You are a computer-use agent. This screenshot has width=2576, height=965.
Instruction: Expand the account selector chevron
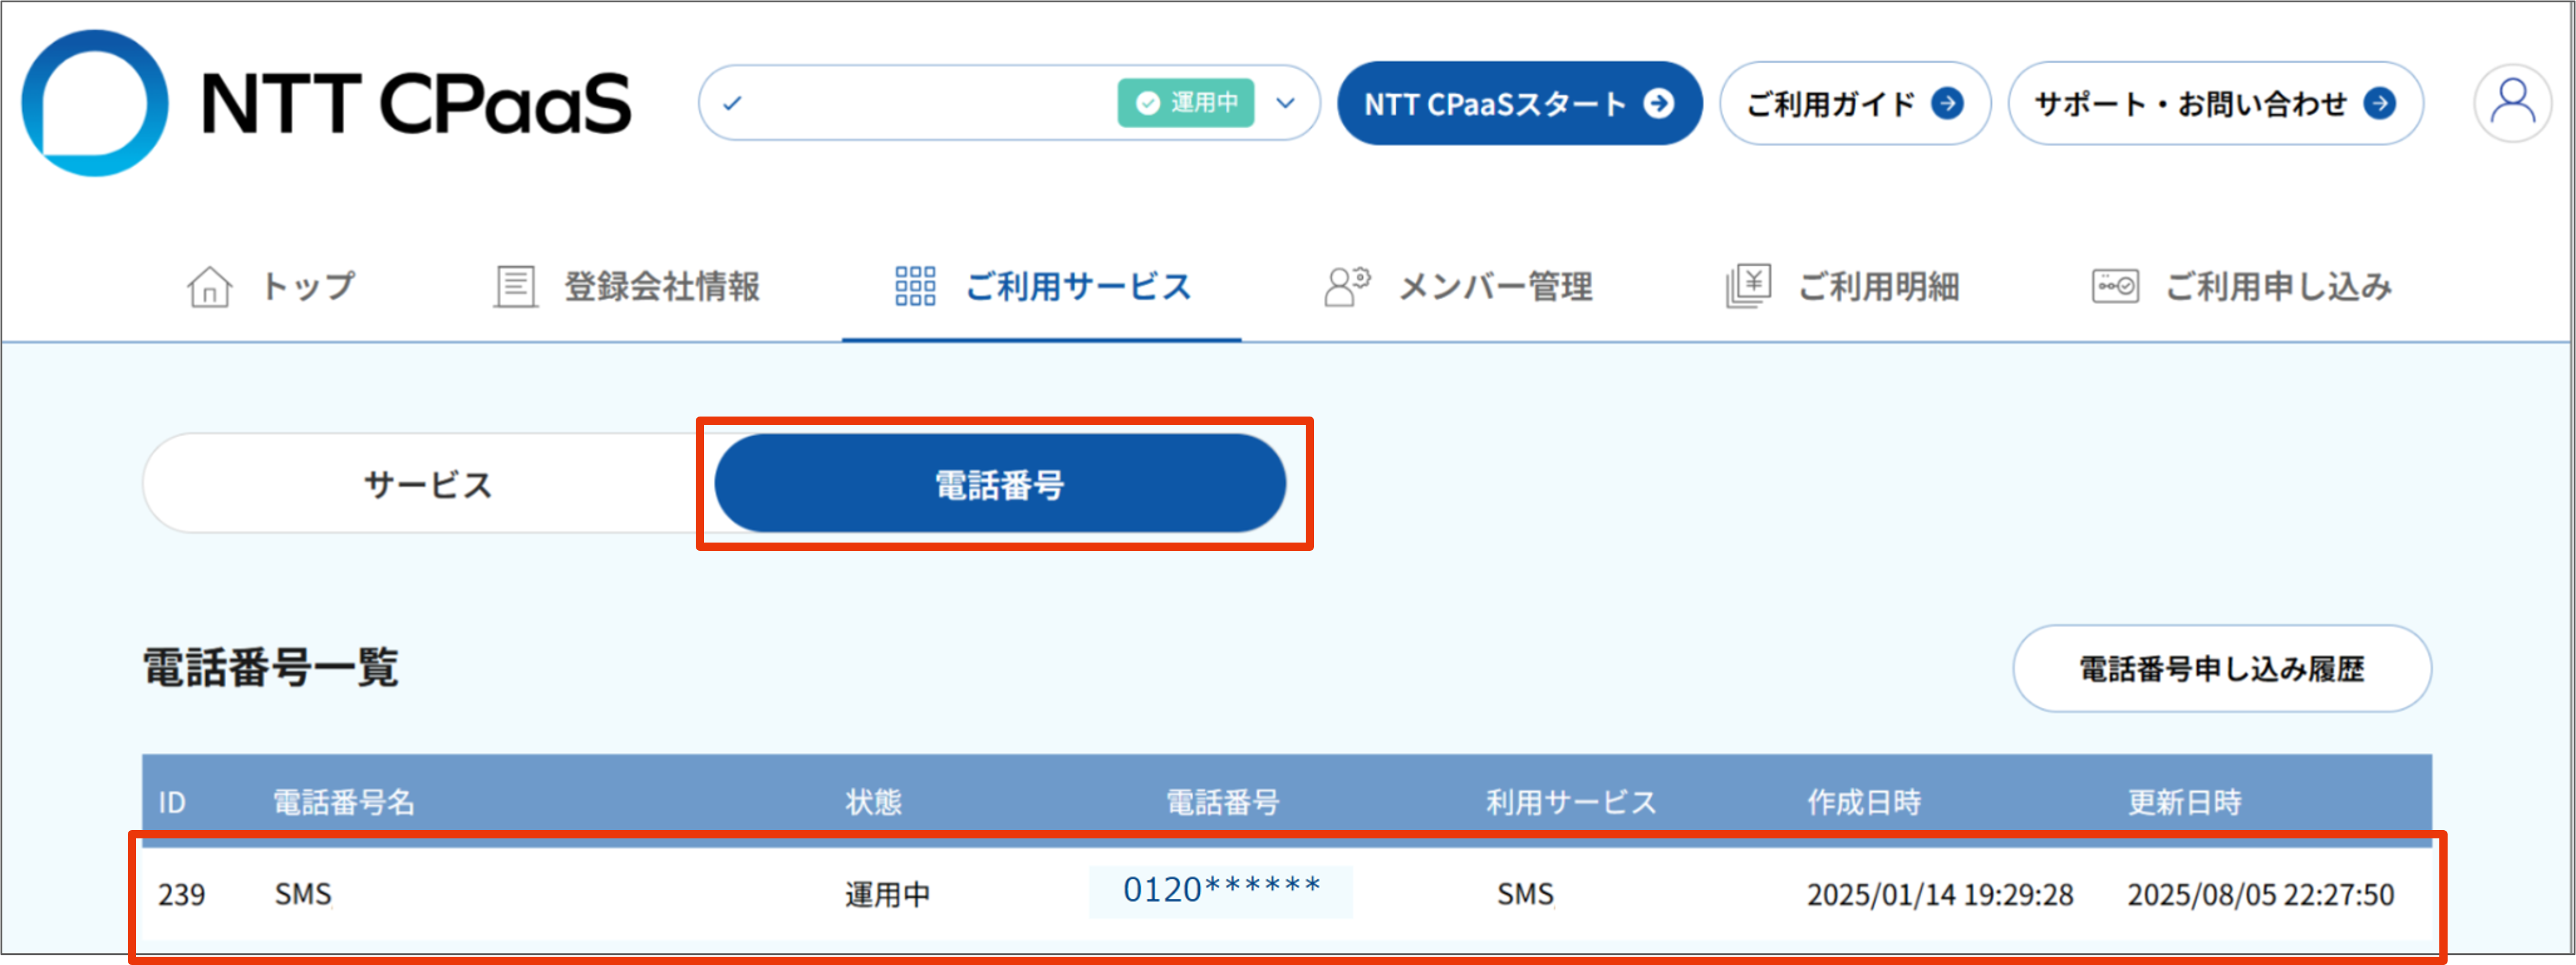tap(1286, 103)
